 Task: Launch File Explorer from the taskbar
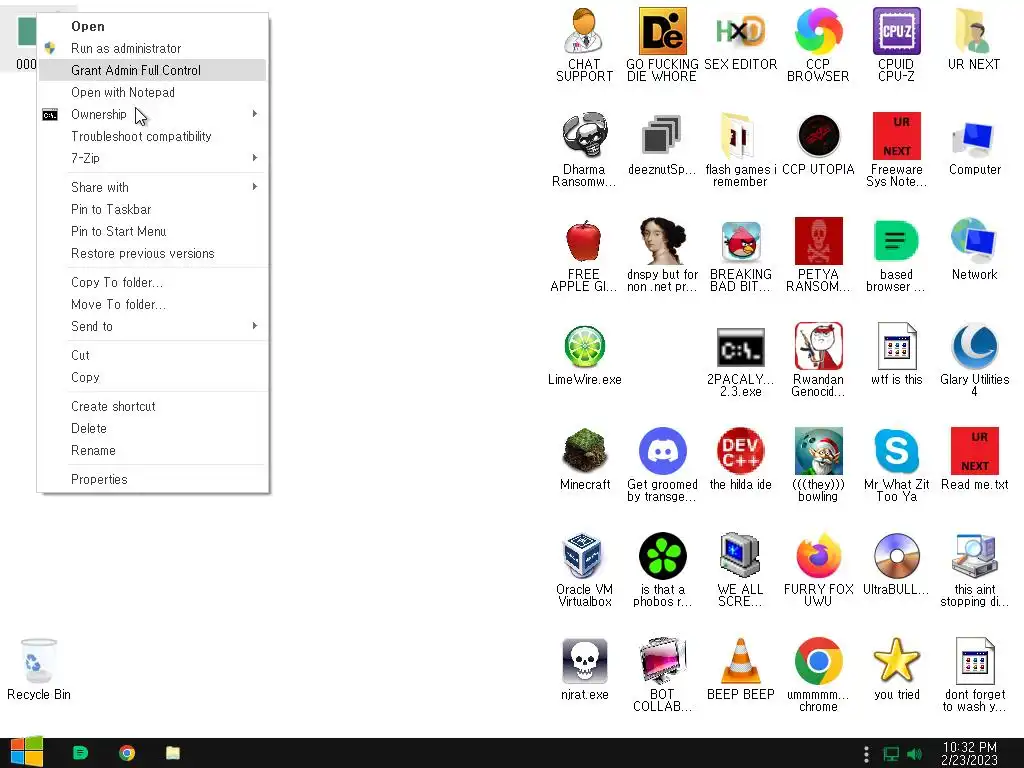[172, 753]
